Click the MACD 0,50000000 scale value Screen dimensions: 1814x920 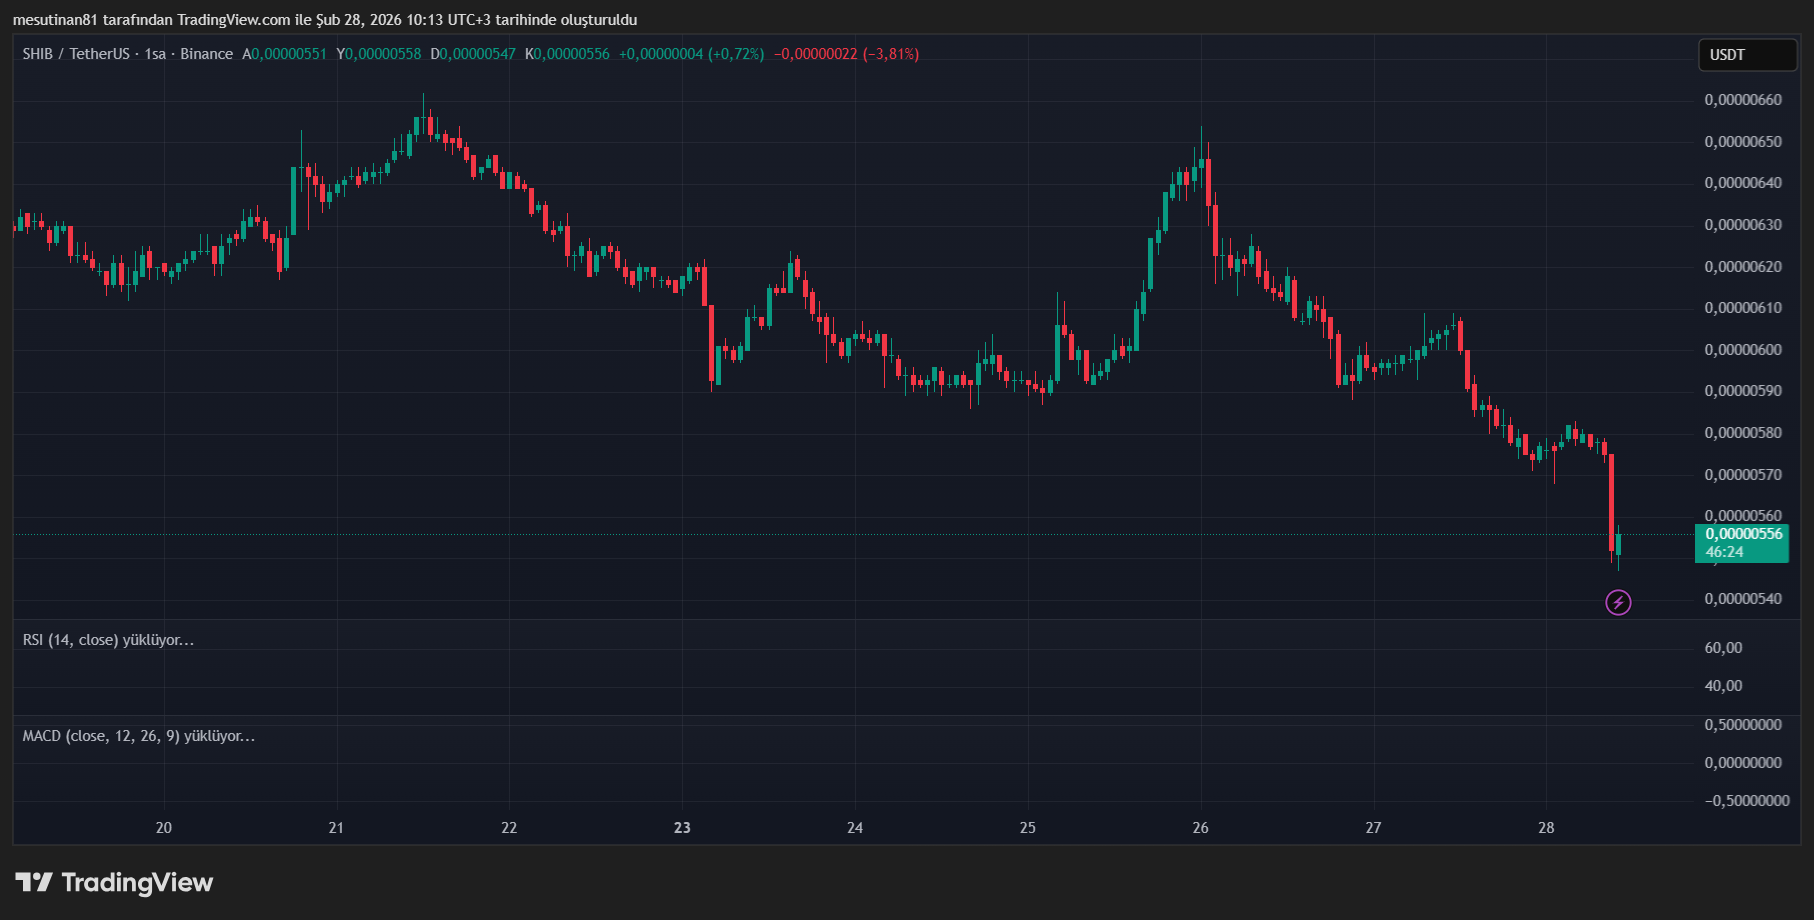(1743, 725)
